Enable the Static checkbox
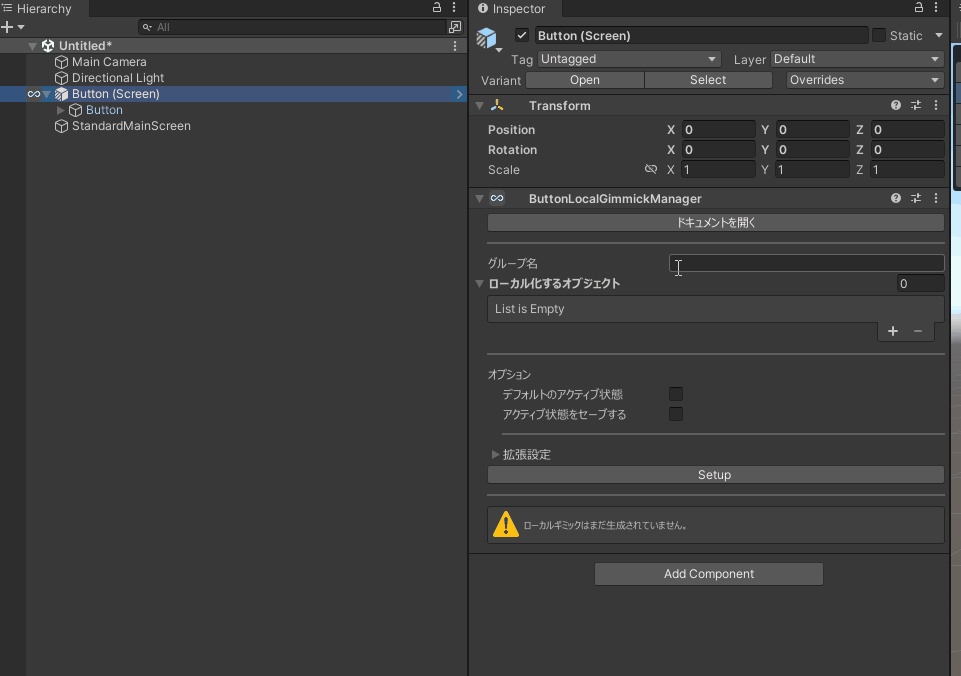This screenshot has height=676, width=961. [879, 35]
